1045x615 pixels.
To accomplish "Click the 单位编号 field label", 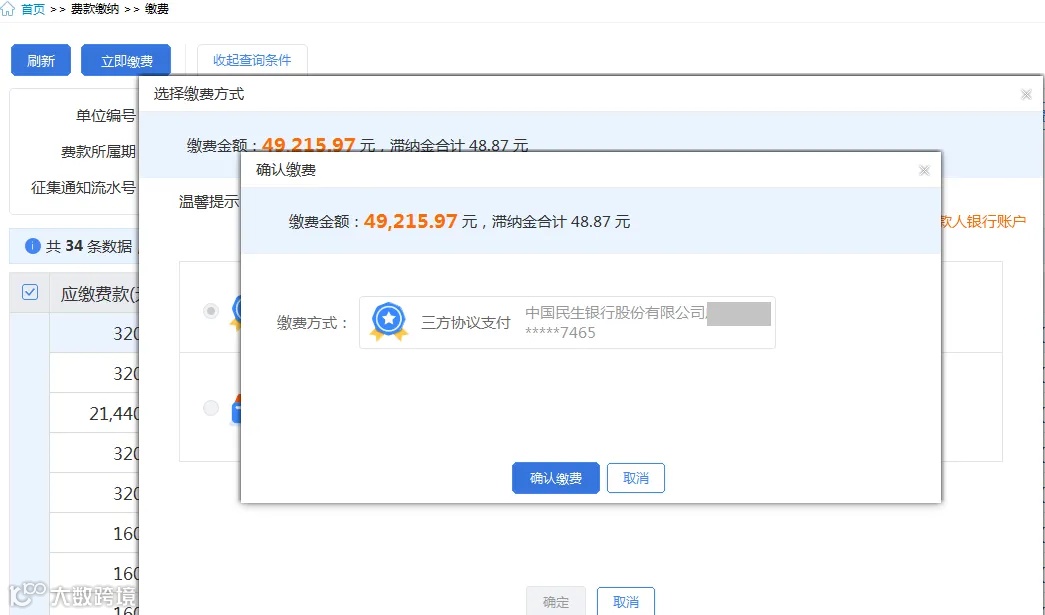I will pyautogui.click(x=106, y=116).
